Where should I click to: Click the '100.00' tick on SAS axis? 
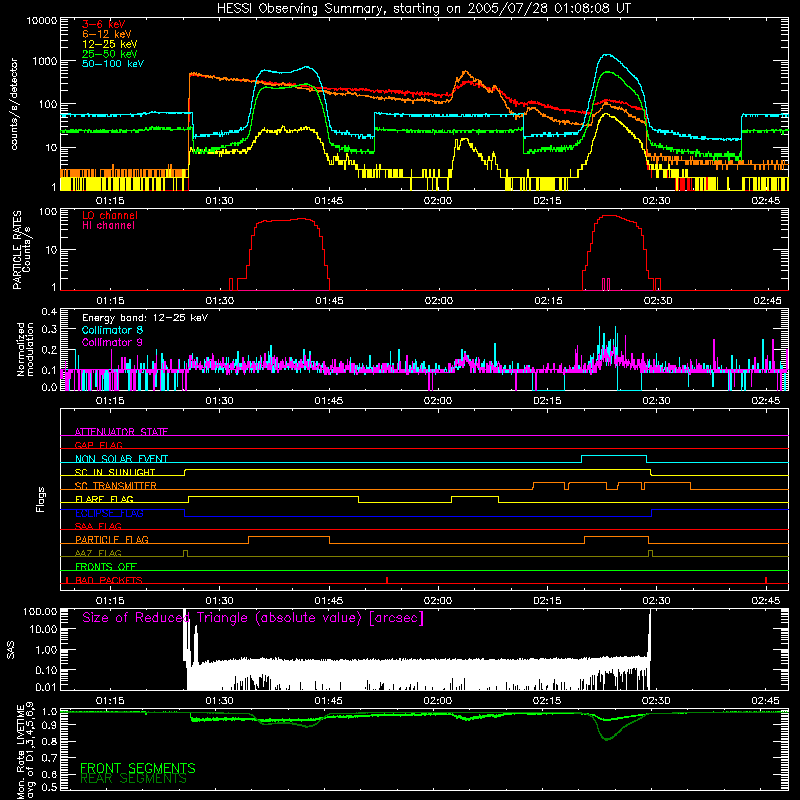point(40,611)
